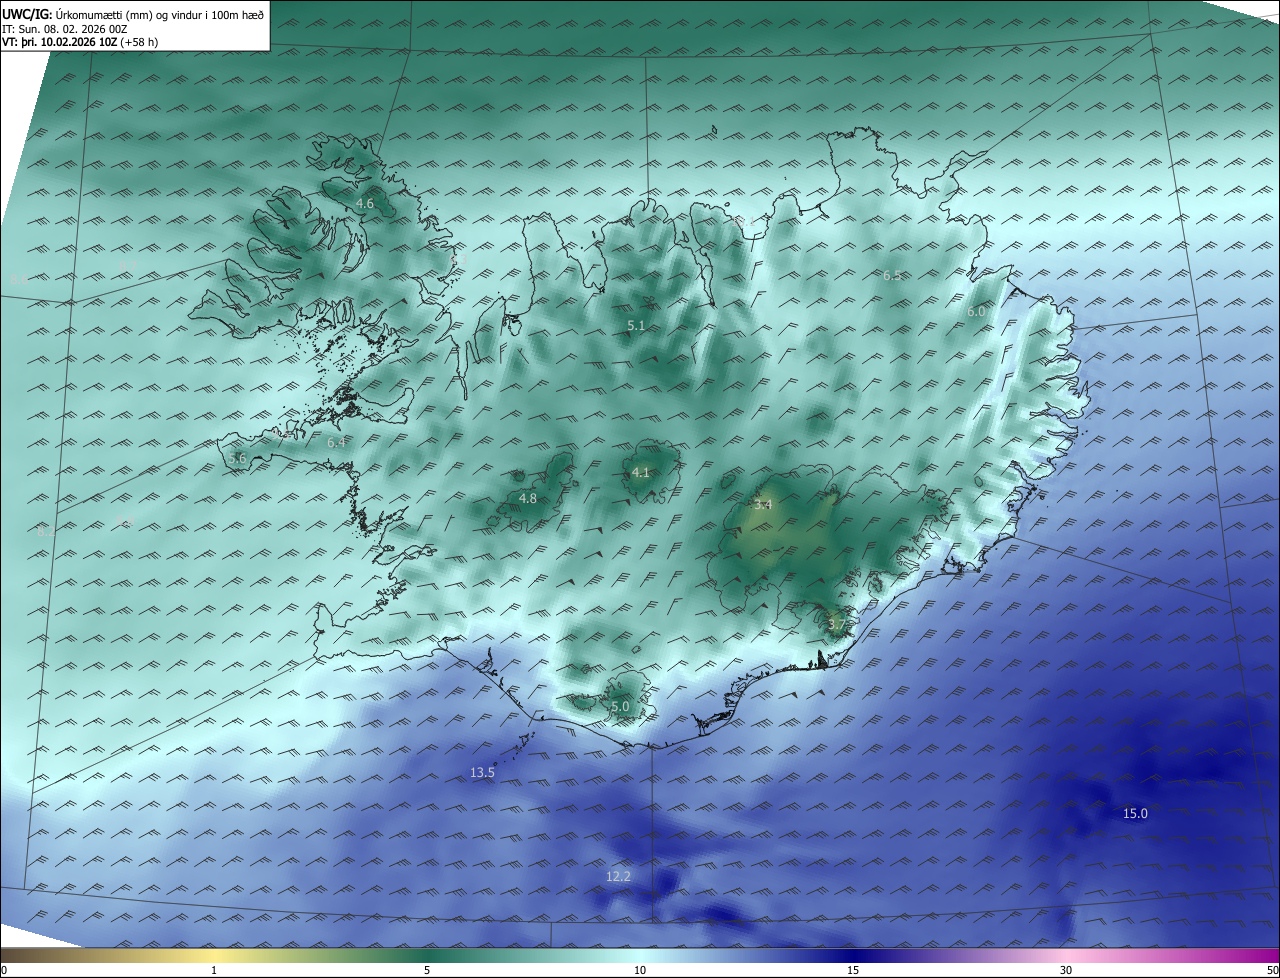Viewport: 1280px width, 978px height.
Task: Click the 6.0 value near the east coast
Action: pos(976,312)
